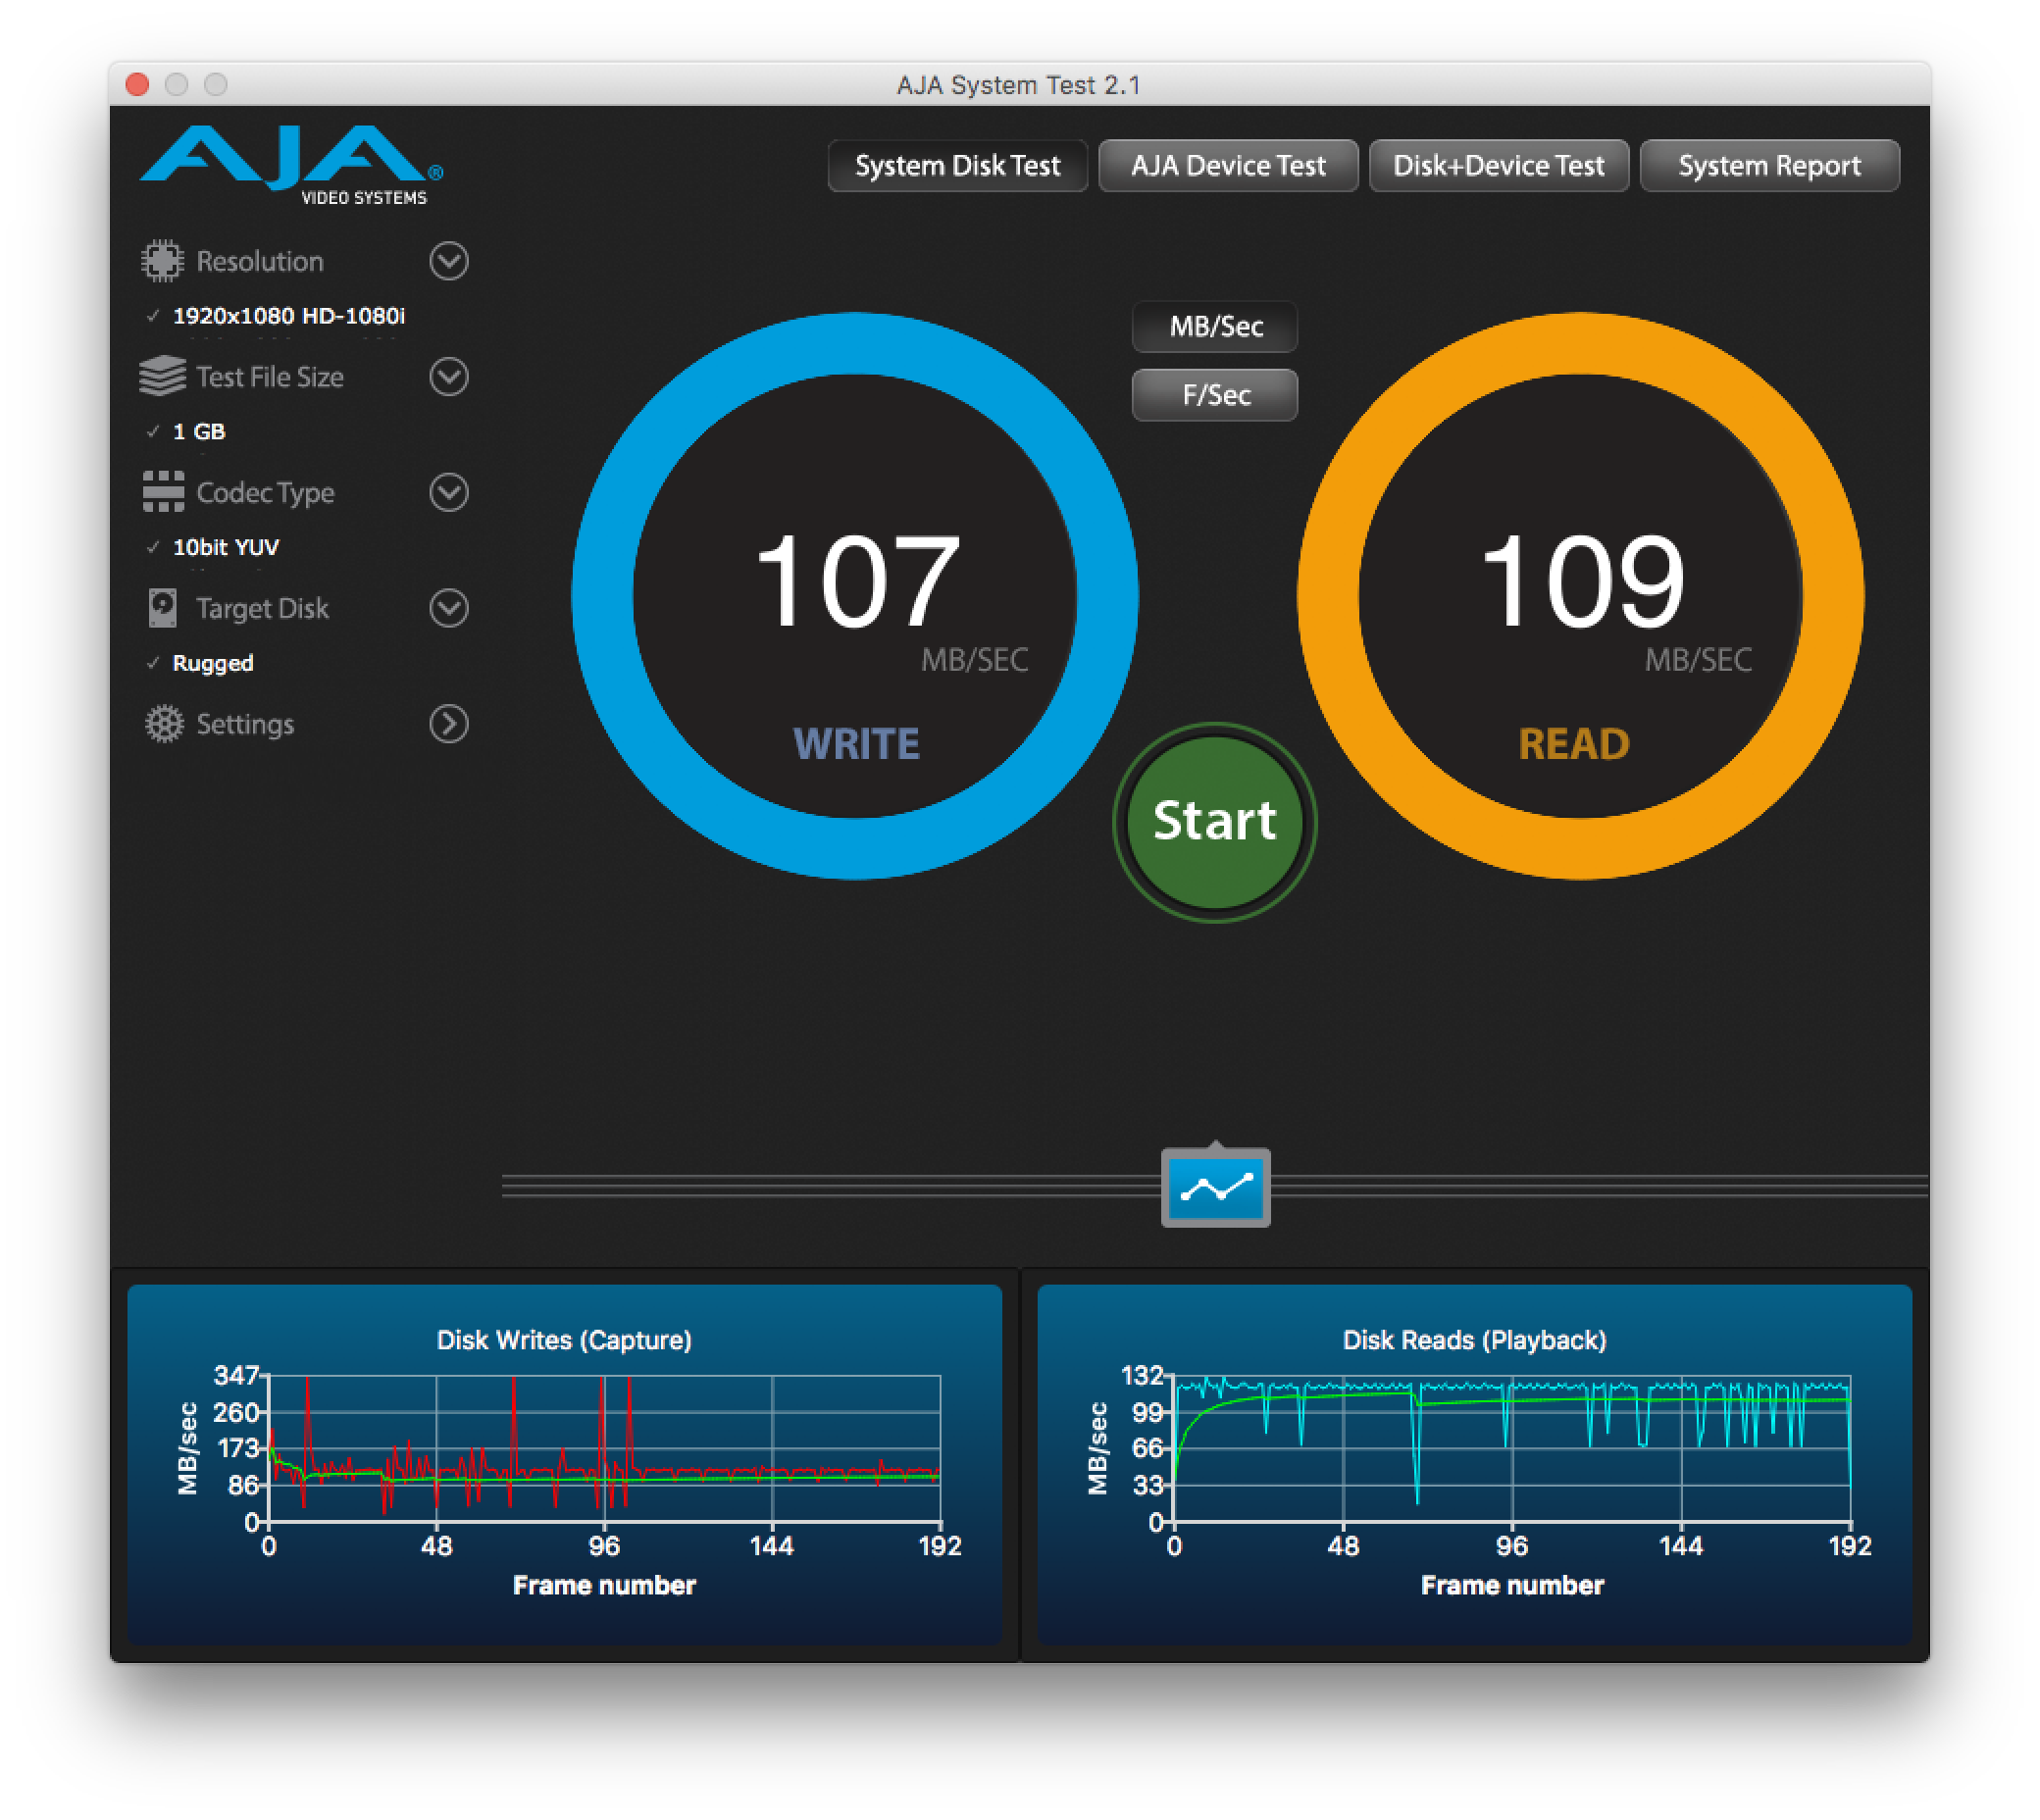This screenshot has width=2040, height=1820.
Task: Click the Settings gear icon
Action: 164,724
